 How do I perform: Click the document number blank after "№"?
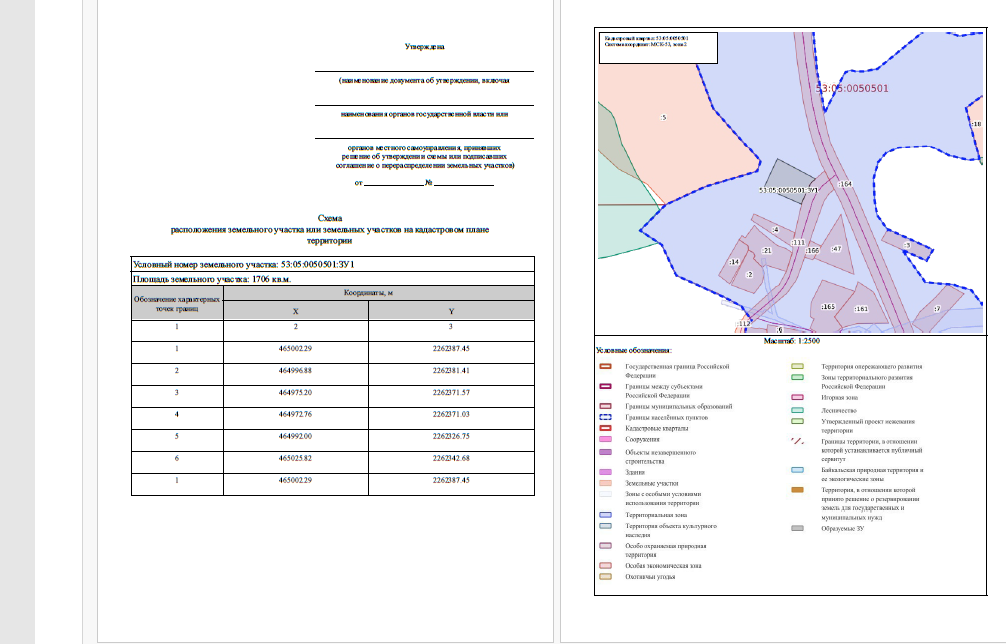click(464, 183)
